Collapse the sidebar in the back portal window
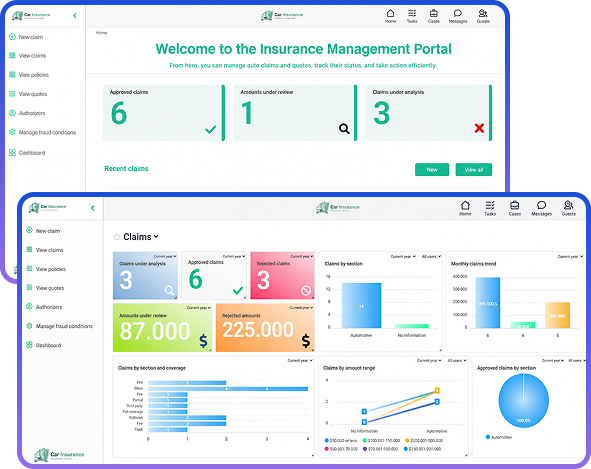The height and width of the screenshot is (469, 591). 75,15
